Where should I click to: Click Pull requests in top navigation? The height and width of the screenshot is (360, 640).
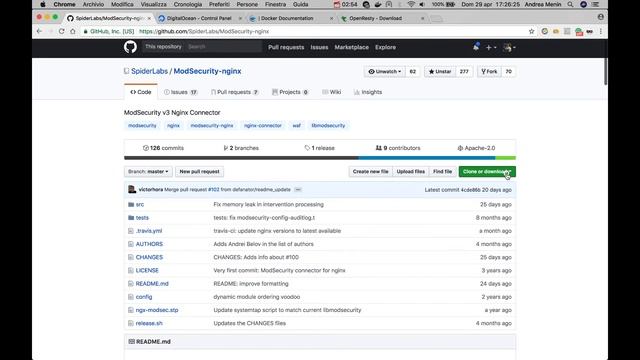point(286,47)
